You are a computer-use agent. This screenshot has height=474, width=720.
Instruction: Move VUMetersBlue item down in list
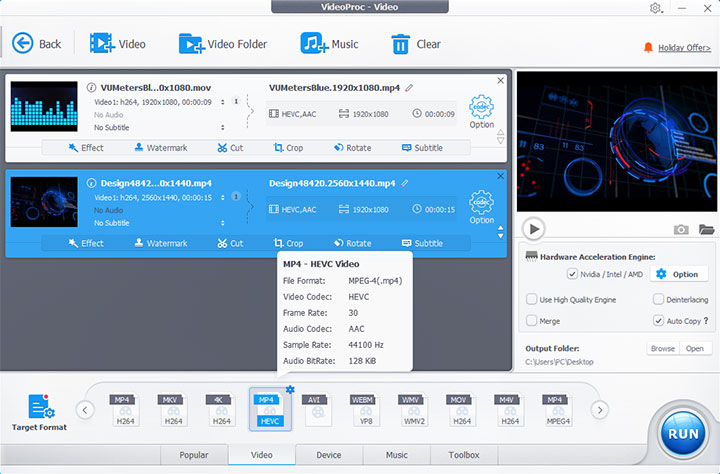pyautogui.click(x=501, y=141)
